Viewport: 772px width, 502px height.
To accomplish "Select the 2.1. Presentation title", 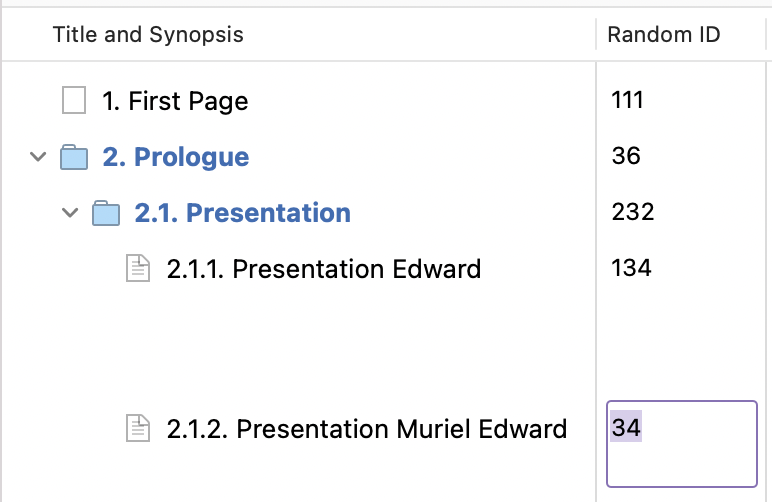I will pyautogui.click(x=242, y=213).
